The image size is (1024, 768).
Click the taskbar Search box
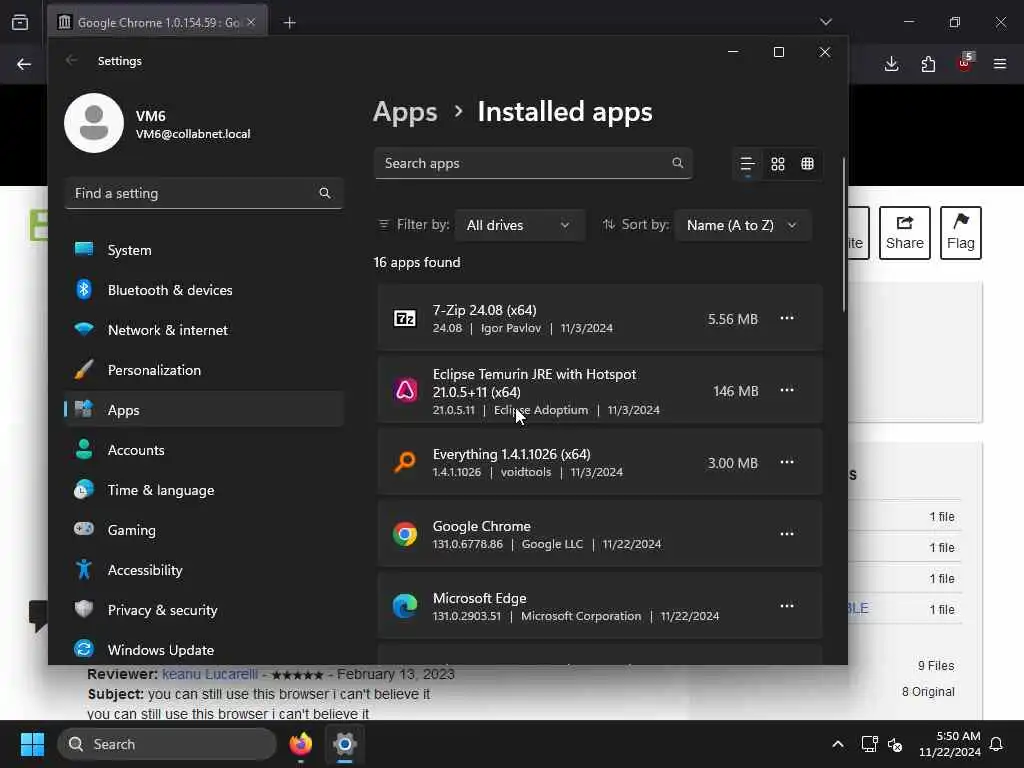167,744
